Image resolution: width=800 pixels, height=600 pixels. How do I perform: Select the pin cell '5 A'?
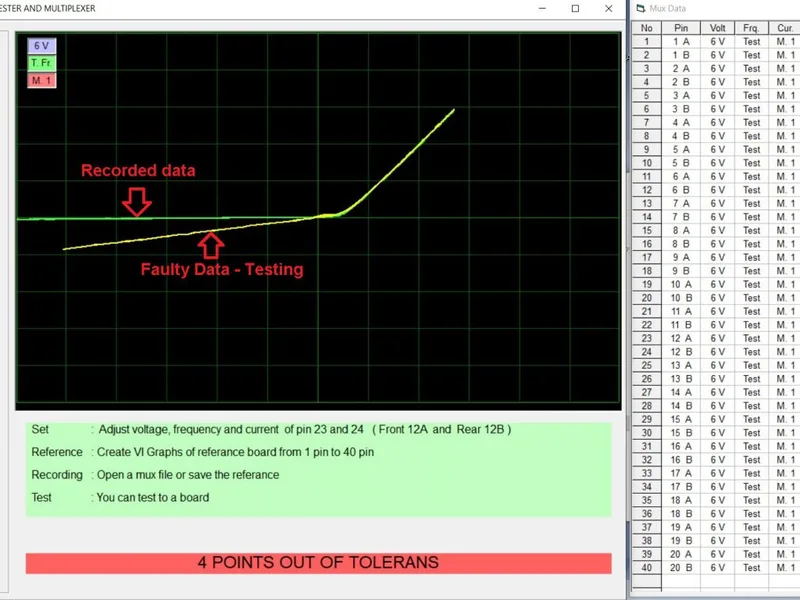click(x=681, y=149)
